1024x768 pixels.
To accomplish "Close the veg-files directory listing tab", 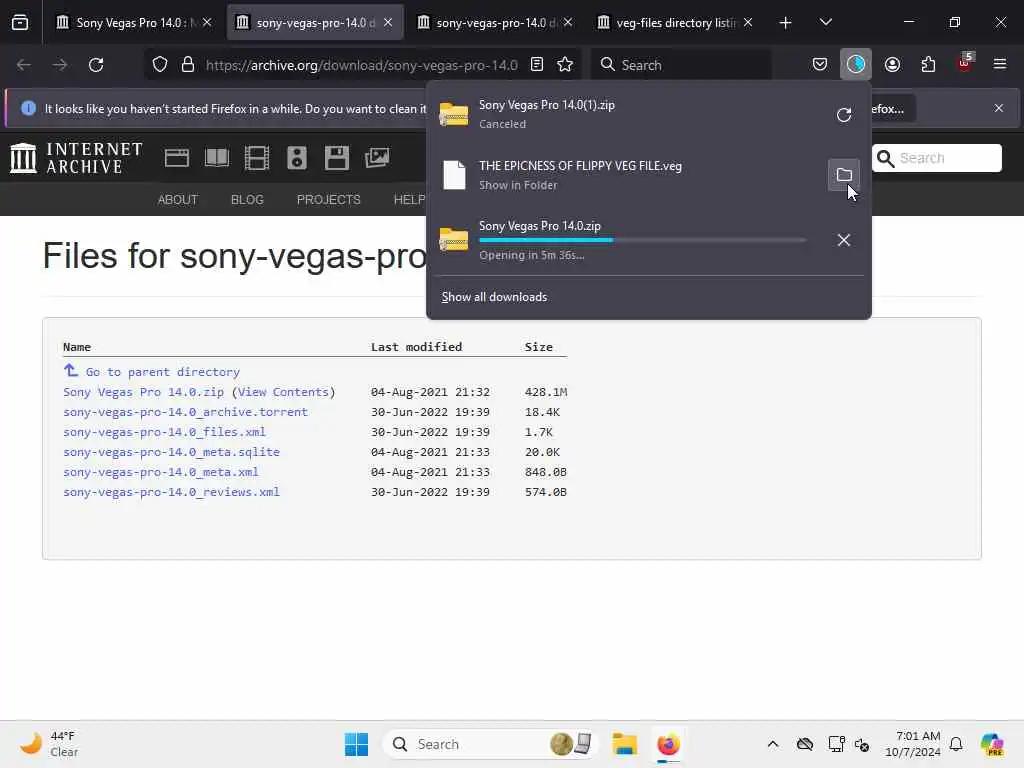I will click(748, 23).
